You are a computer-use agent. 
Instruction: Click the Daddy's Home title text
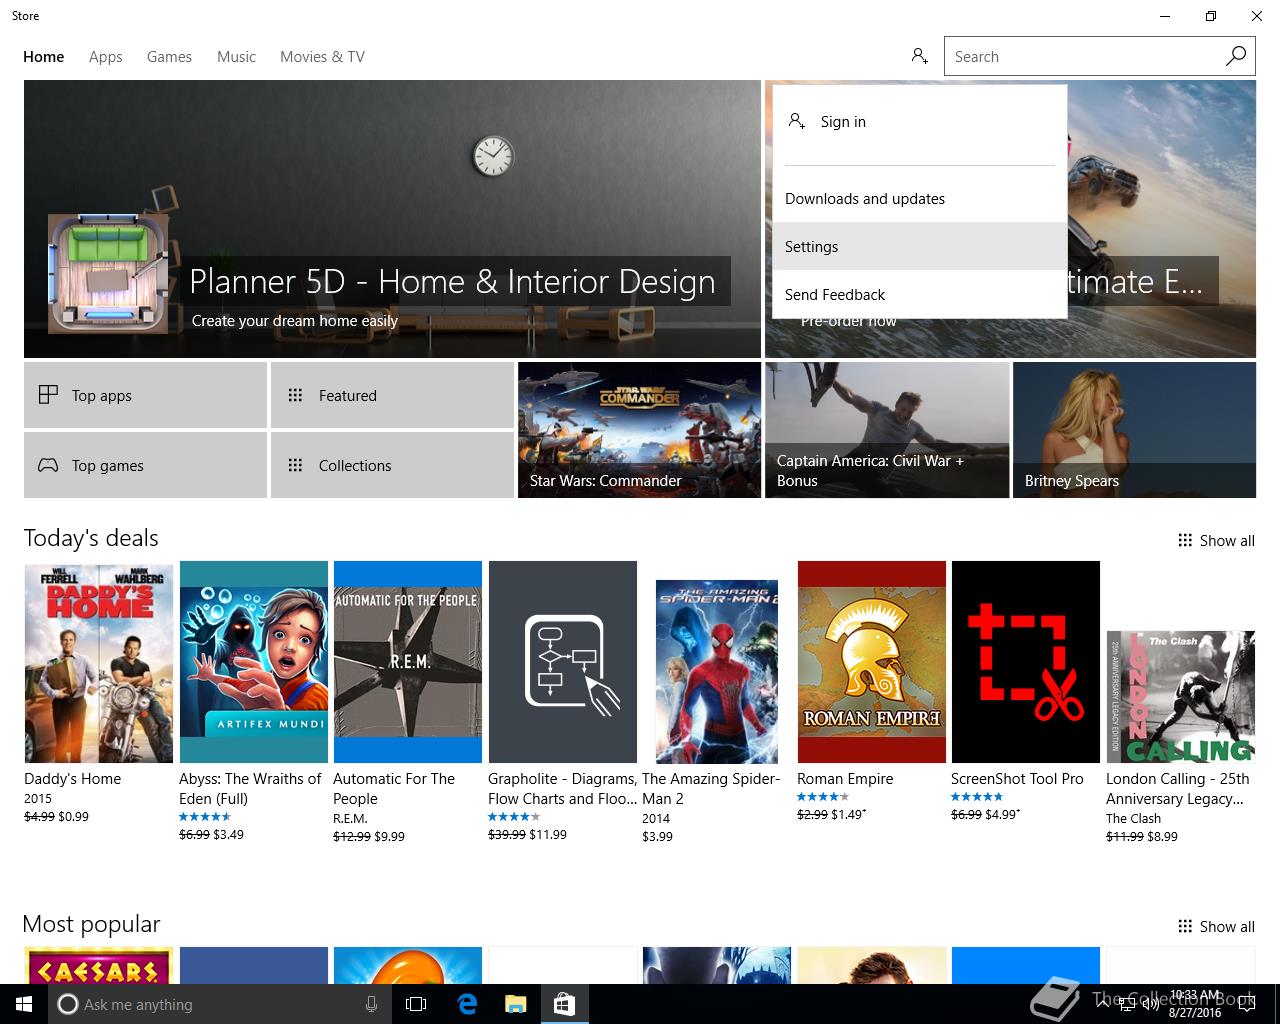point(72,778)
